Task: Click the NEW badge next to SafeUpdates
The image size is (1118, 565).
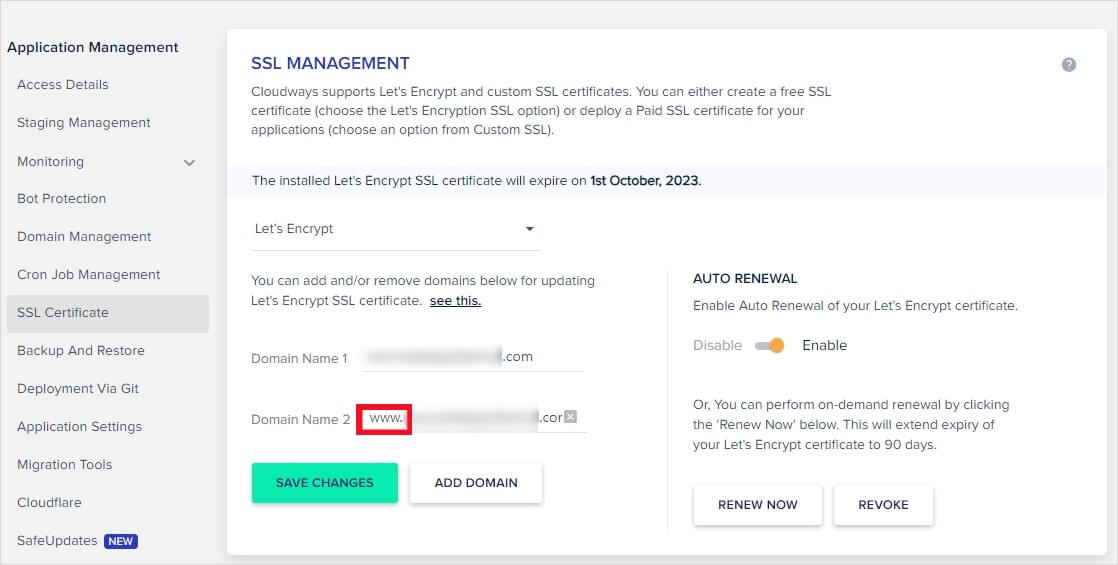Action: pyautogui.click(x=120, y=541)
